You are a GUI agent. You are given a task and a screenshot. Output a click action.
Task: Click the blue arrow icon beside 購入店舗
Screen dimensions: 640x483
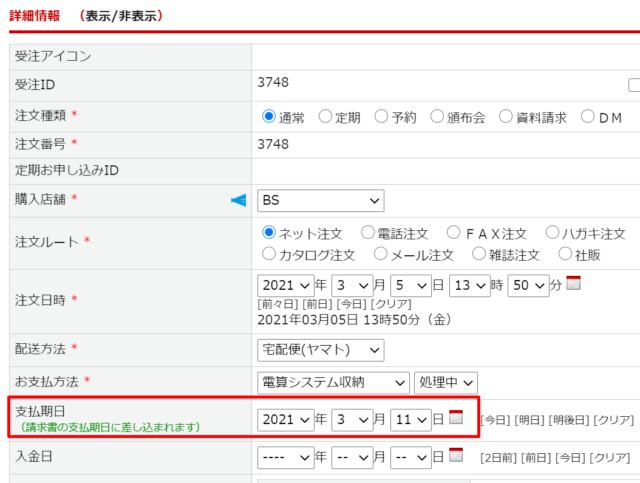(x=239, y=200)
